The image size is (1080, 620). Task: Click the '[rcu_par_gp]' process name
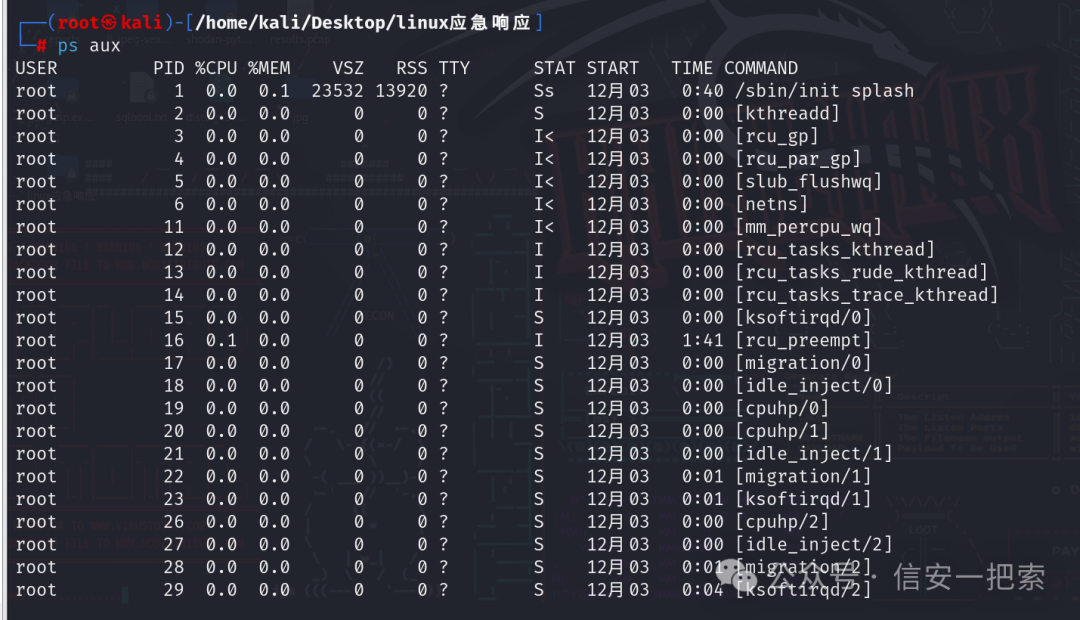point(798,159)
